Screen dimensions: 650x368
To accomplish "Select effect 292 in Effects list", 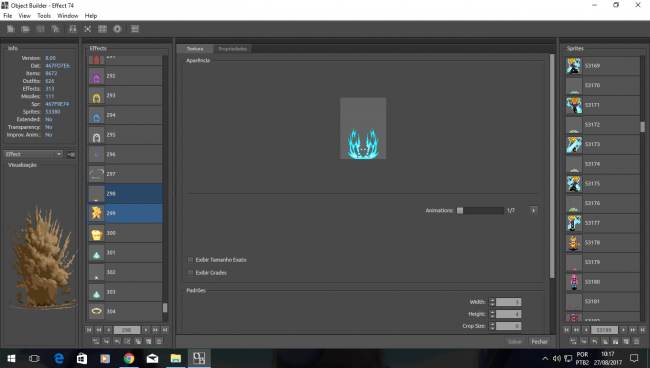I will (125, 76).
